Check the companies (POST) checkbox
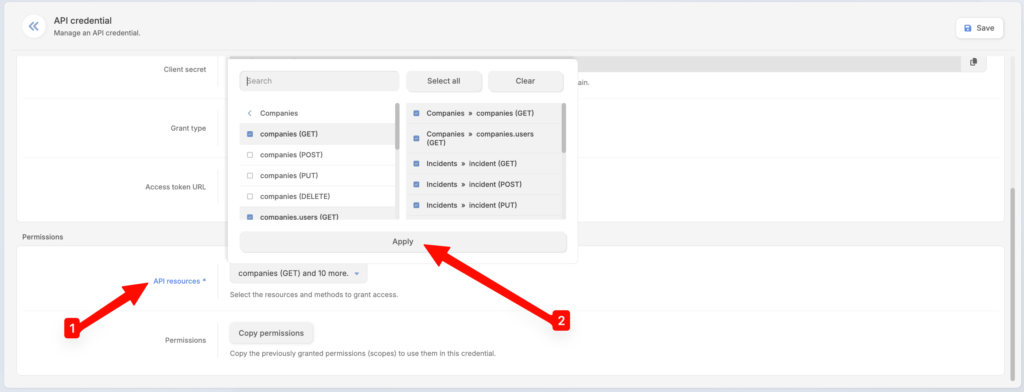The image size is (1024, 392). (250, 155)
